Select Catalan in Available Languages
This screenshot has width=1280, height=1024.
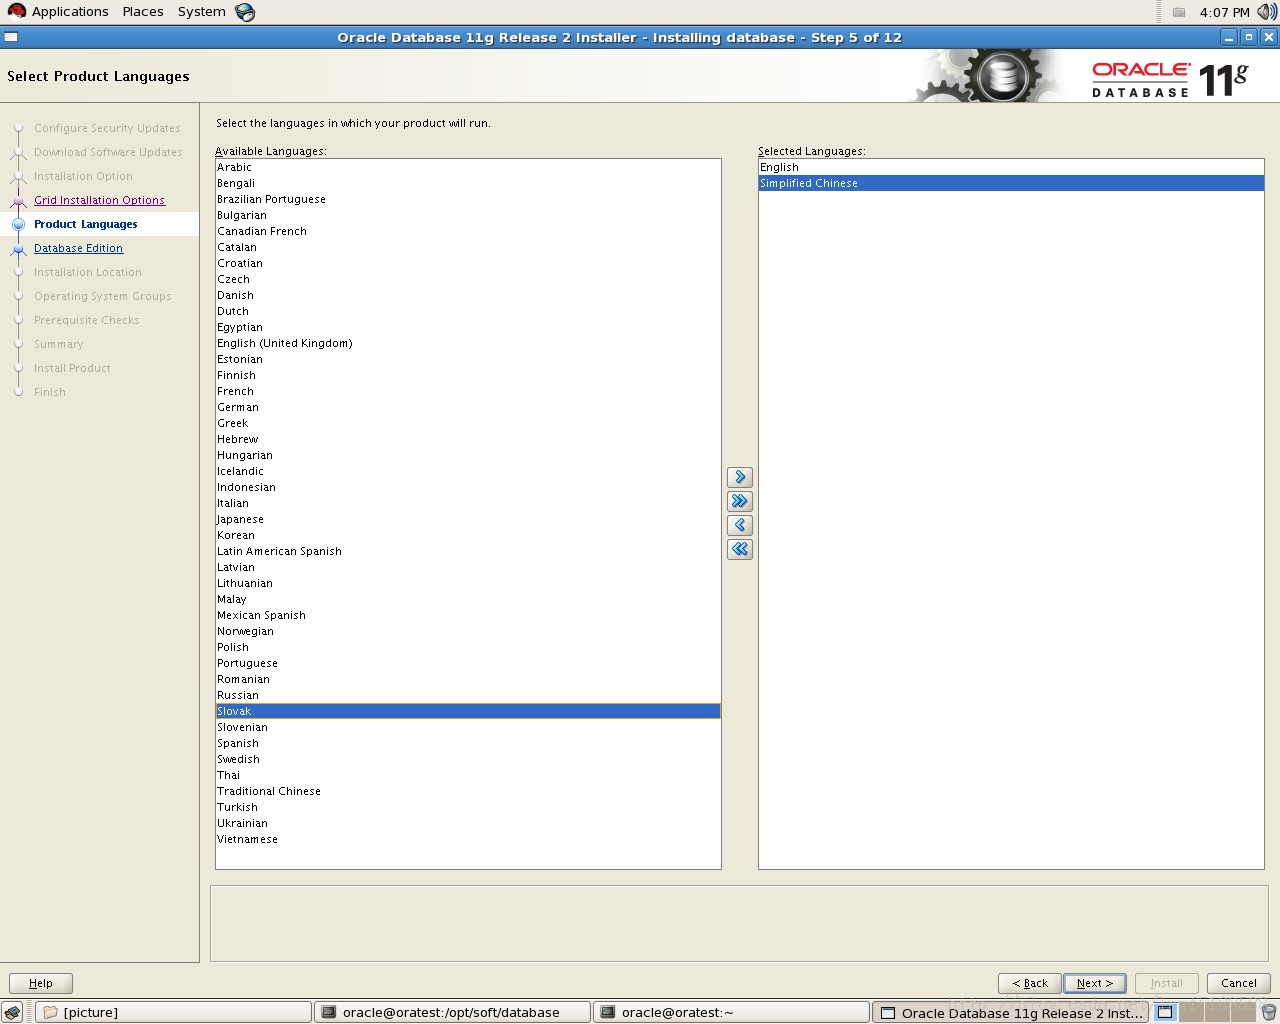tap(468, 247)
